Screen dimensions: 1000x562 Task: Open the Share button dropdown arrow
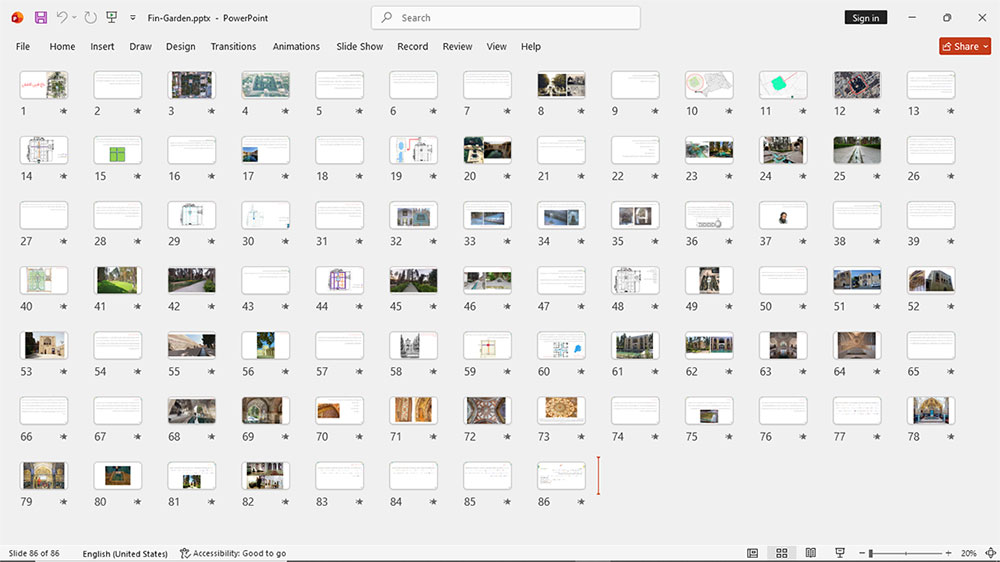point(986,47)
